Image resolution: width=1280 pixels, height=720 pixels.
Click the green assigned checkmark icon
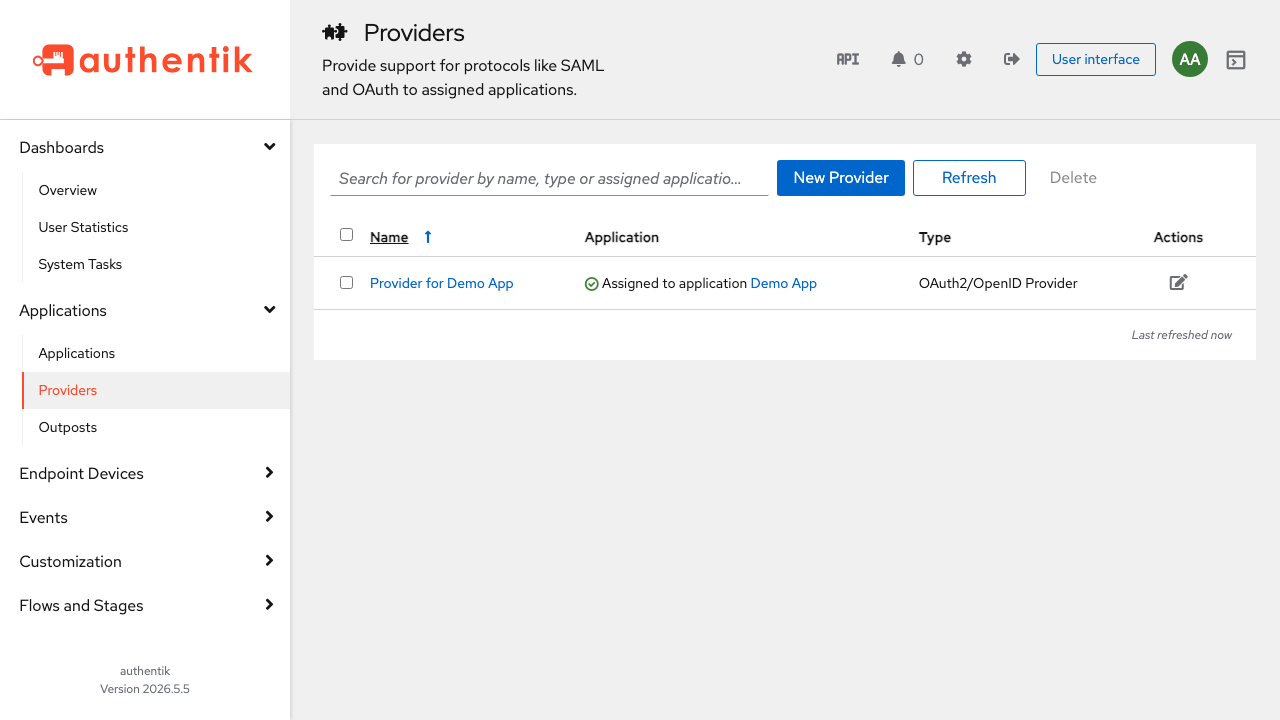pyautogui.click(x=591, y=284)
